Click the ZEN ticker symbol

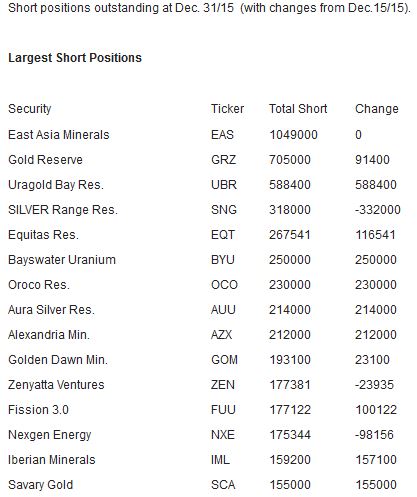tap(223, 385)
